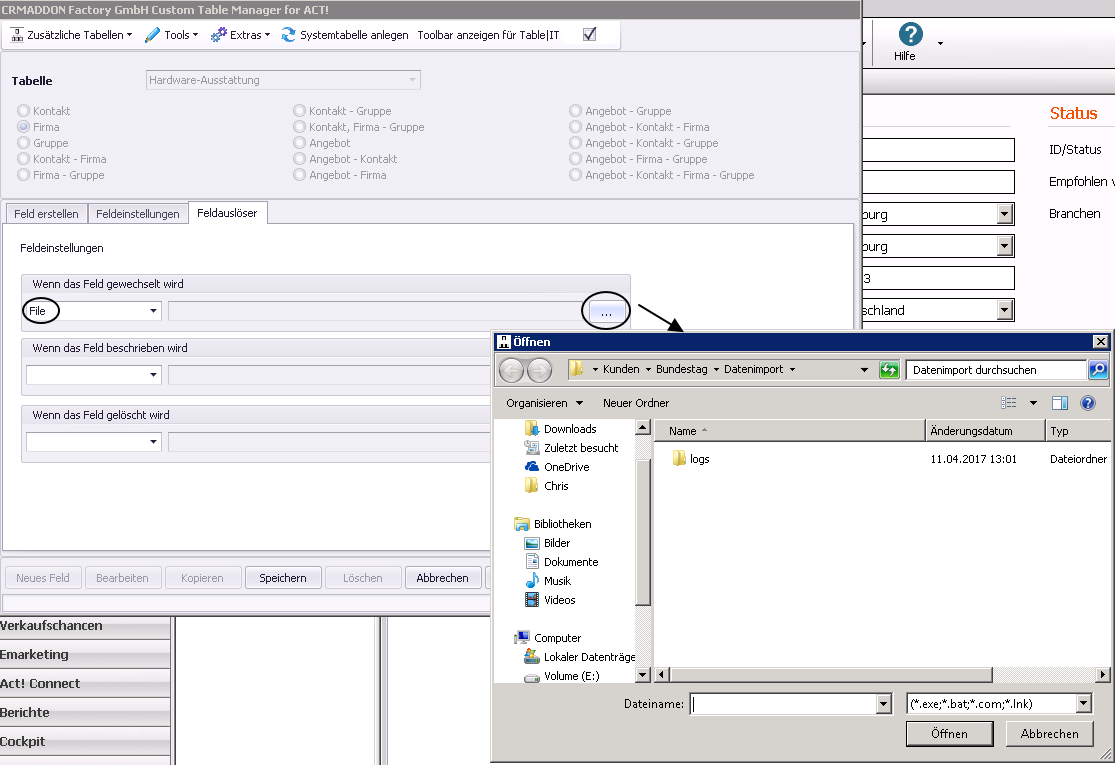Screen dimensions: 1115x765
Task: Open the File dropdown under Feld gewechselt
Action: [x=93, y=311]
